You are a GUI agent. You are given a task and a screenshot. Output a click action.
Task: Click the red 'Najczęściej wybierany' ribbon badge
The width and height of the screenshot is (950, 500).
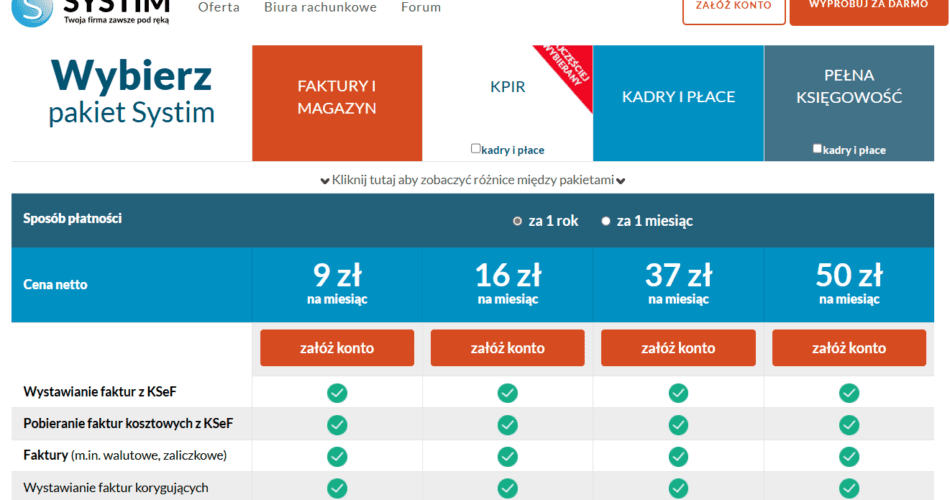pos(567,72)
